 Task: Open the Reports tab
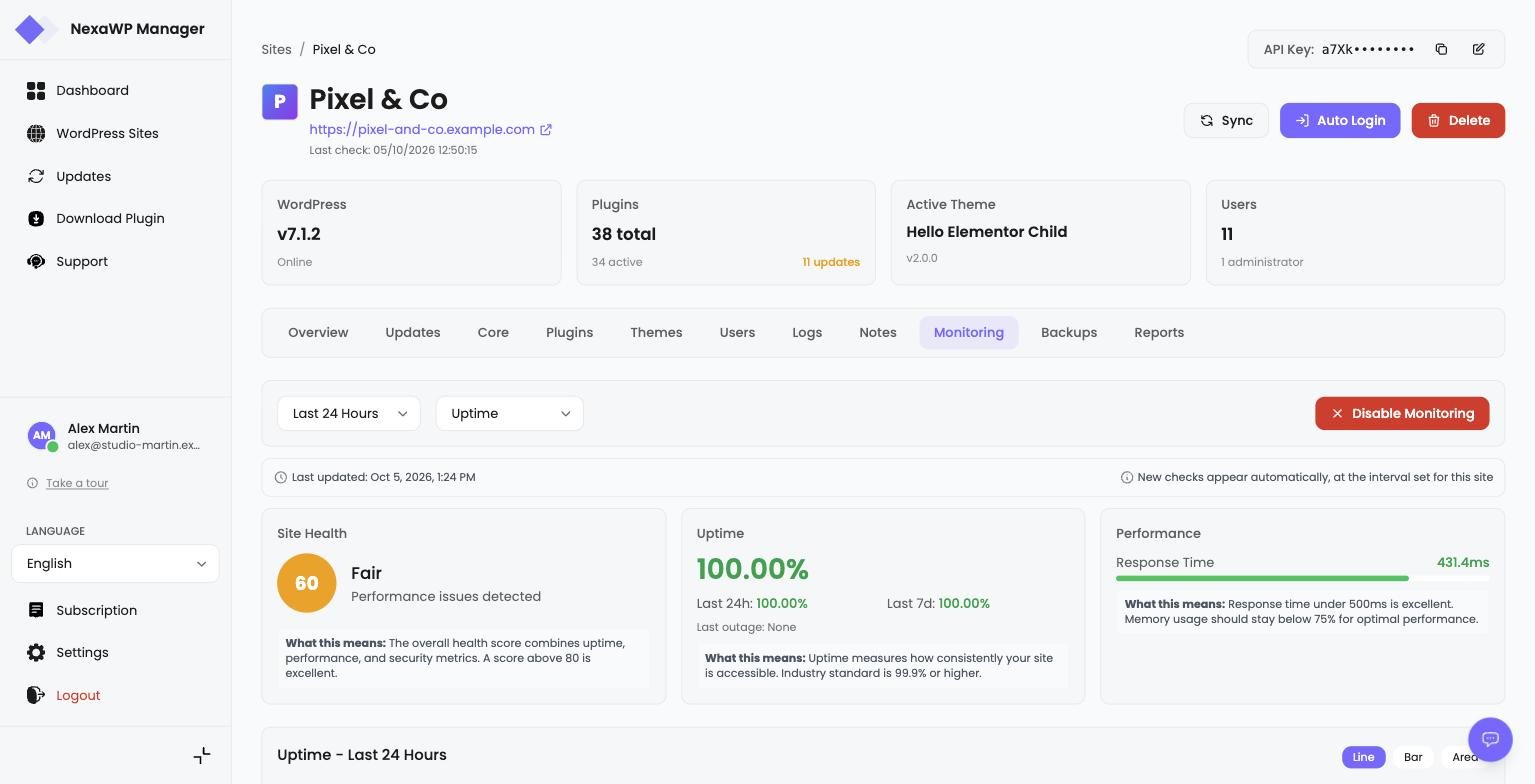click(x=1159, y=333)
